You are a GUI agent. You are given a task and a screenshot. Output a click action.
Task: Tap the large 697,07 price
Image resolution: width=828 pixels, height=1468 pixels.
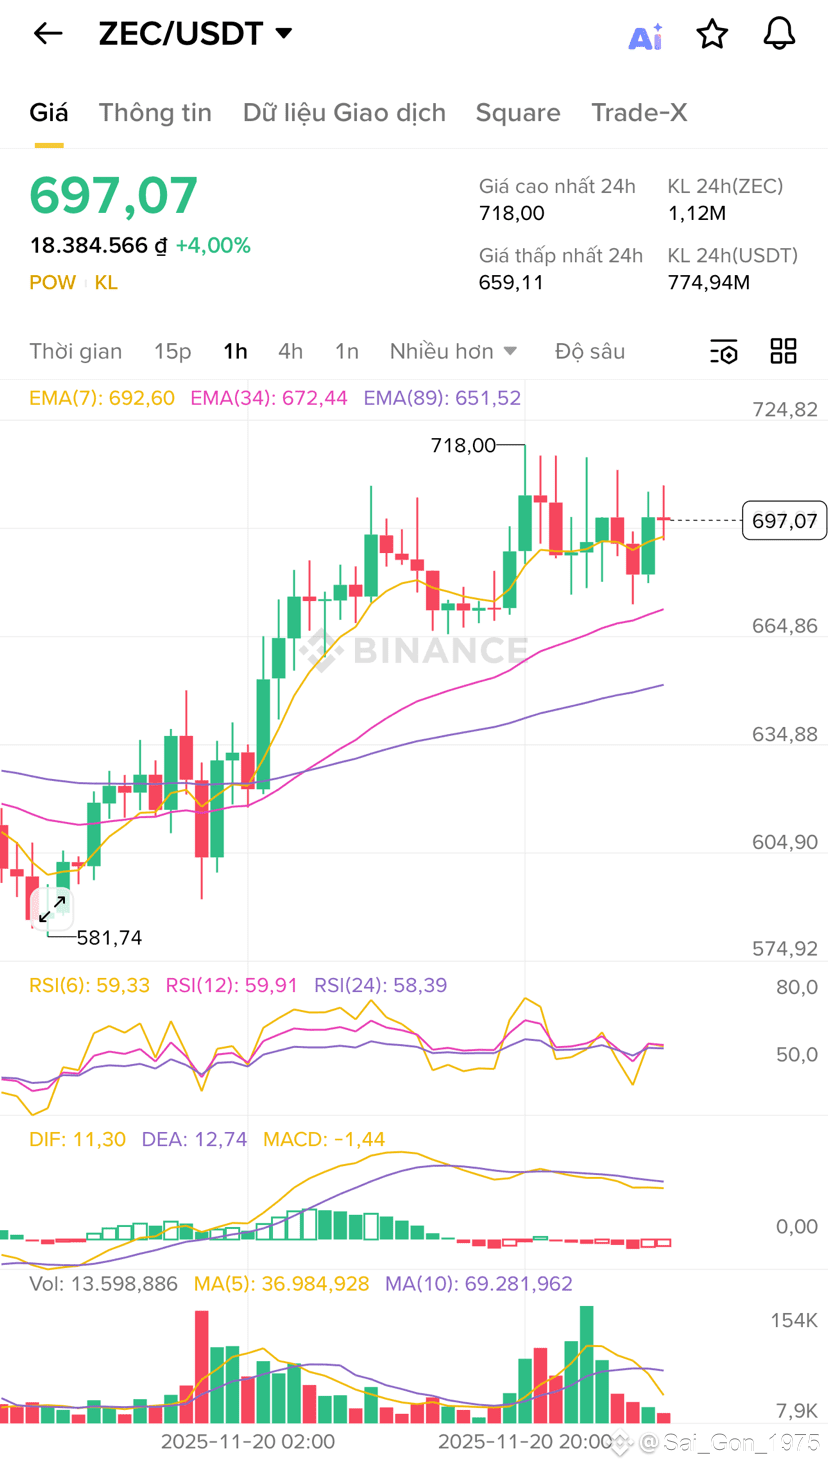pos(114,195)
